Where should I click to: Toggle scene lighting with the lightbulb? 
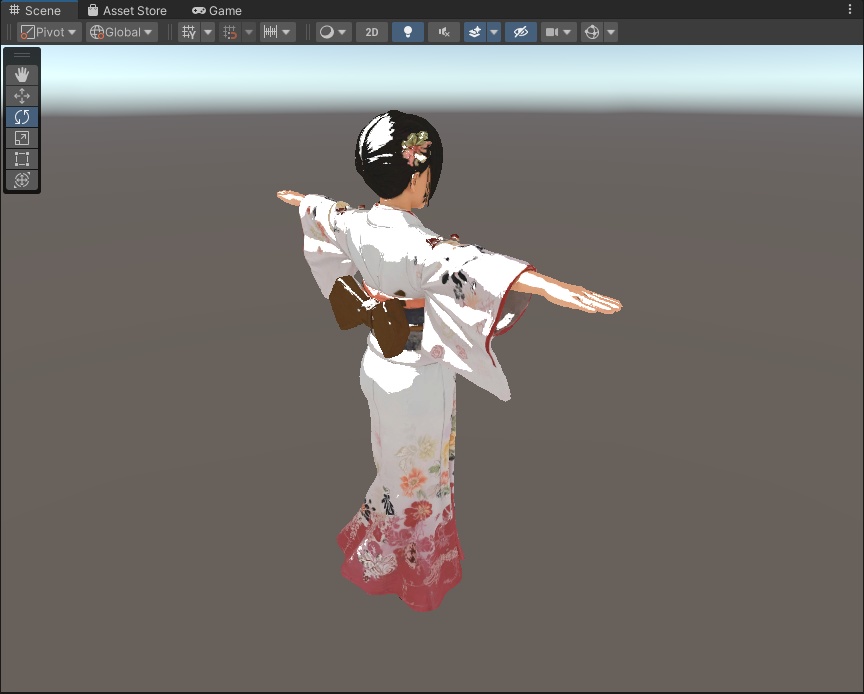[407, 31]
